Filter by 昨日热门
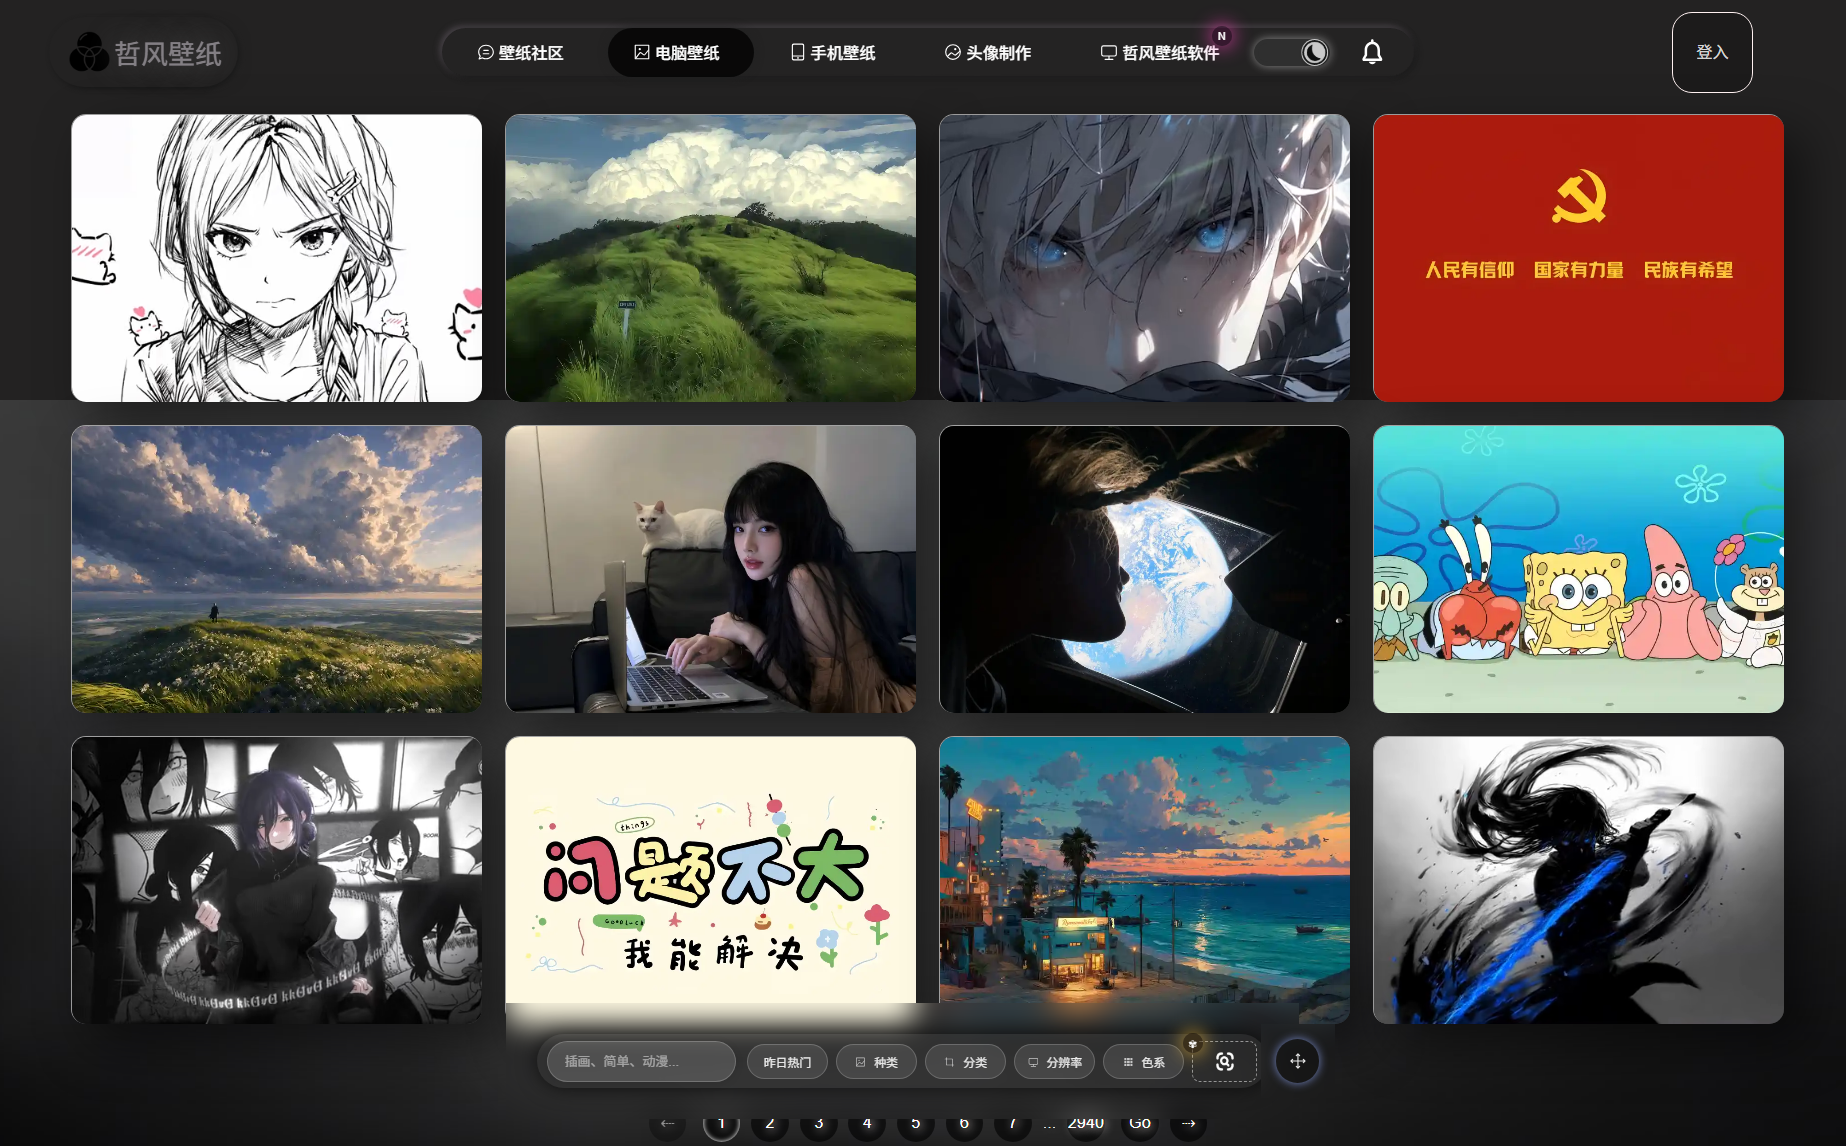 tap(787, 1062)
